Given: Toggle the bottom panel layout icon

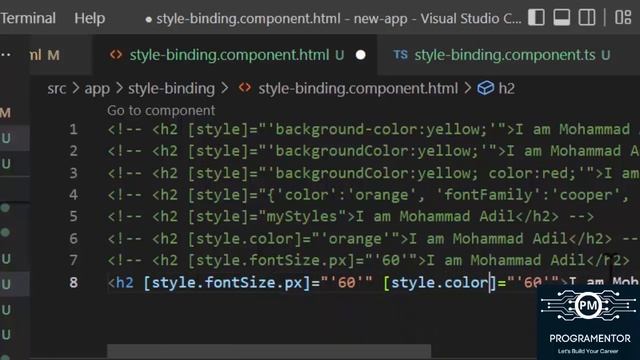Looking at the screenshot, I should point(562,18).
